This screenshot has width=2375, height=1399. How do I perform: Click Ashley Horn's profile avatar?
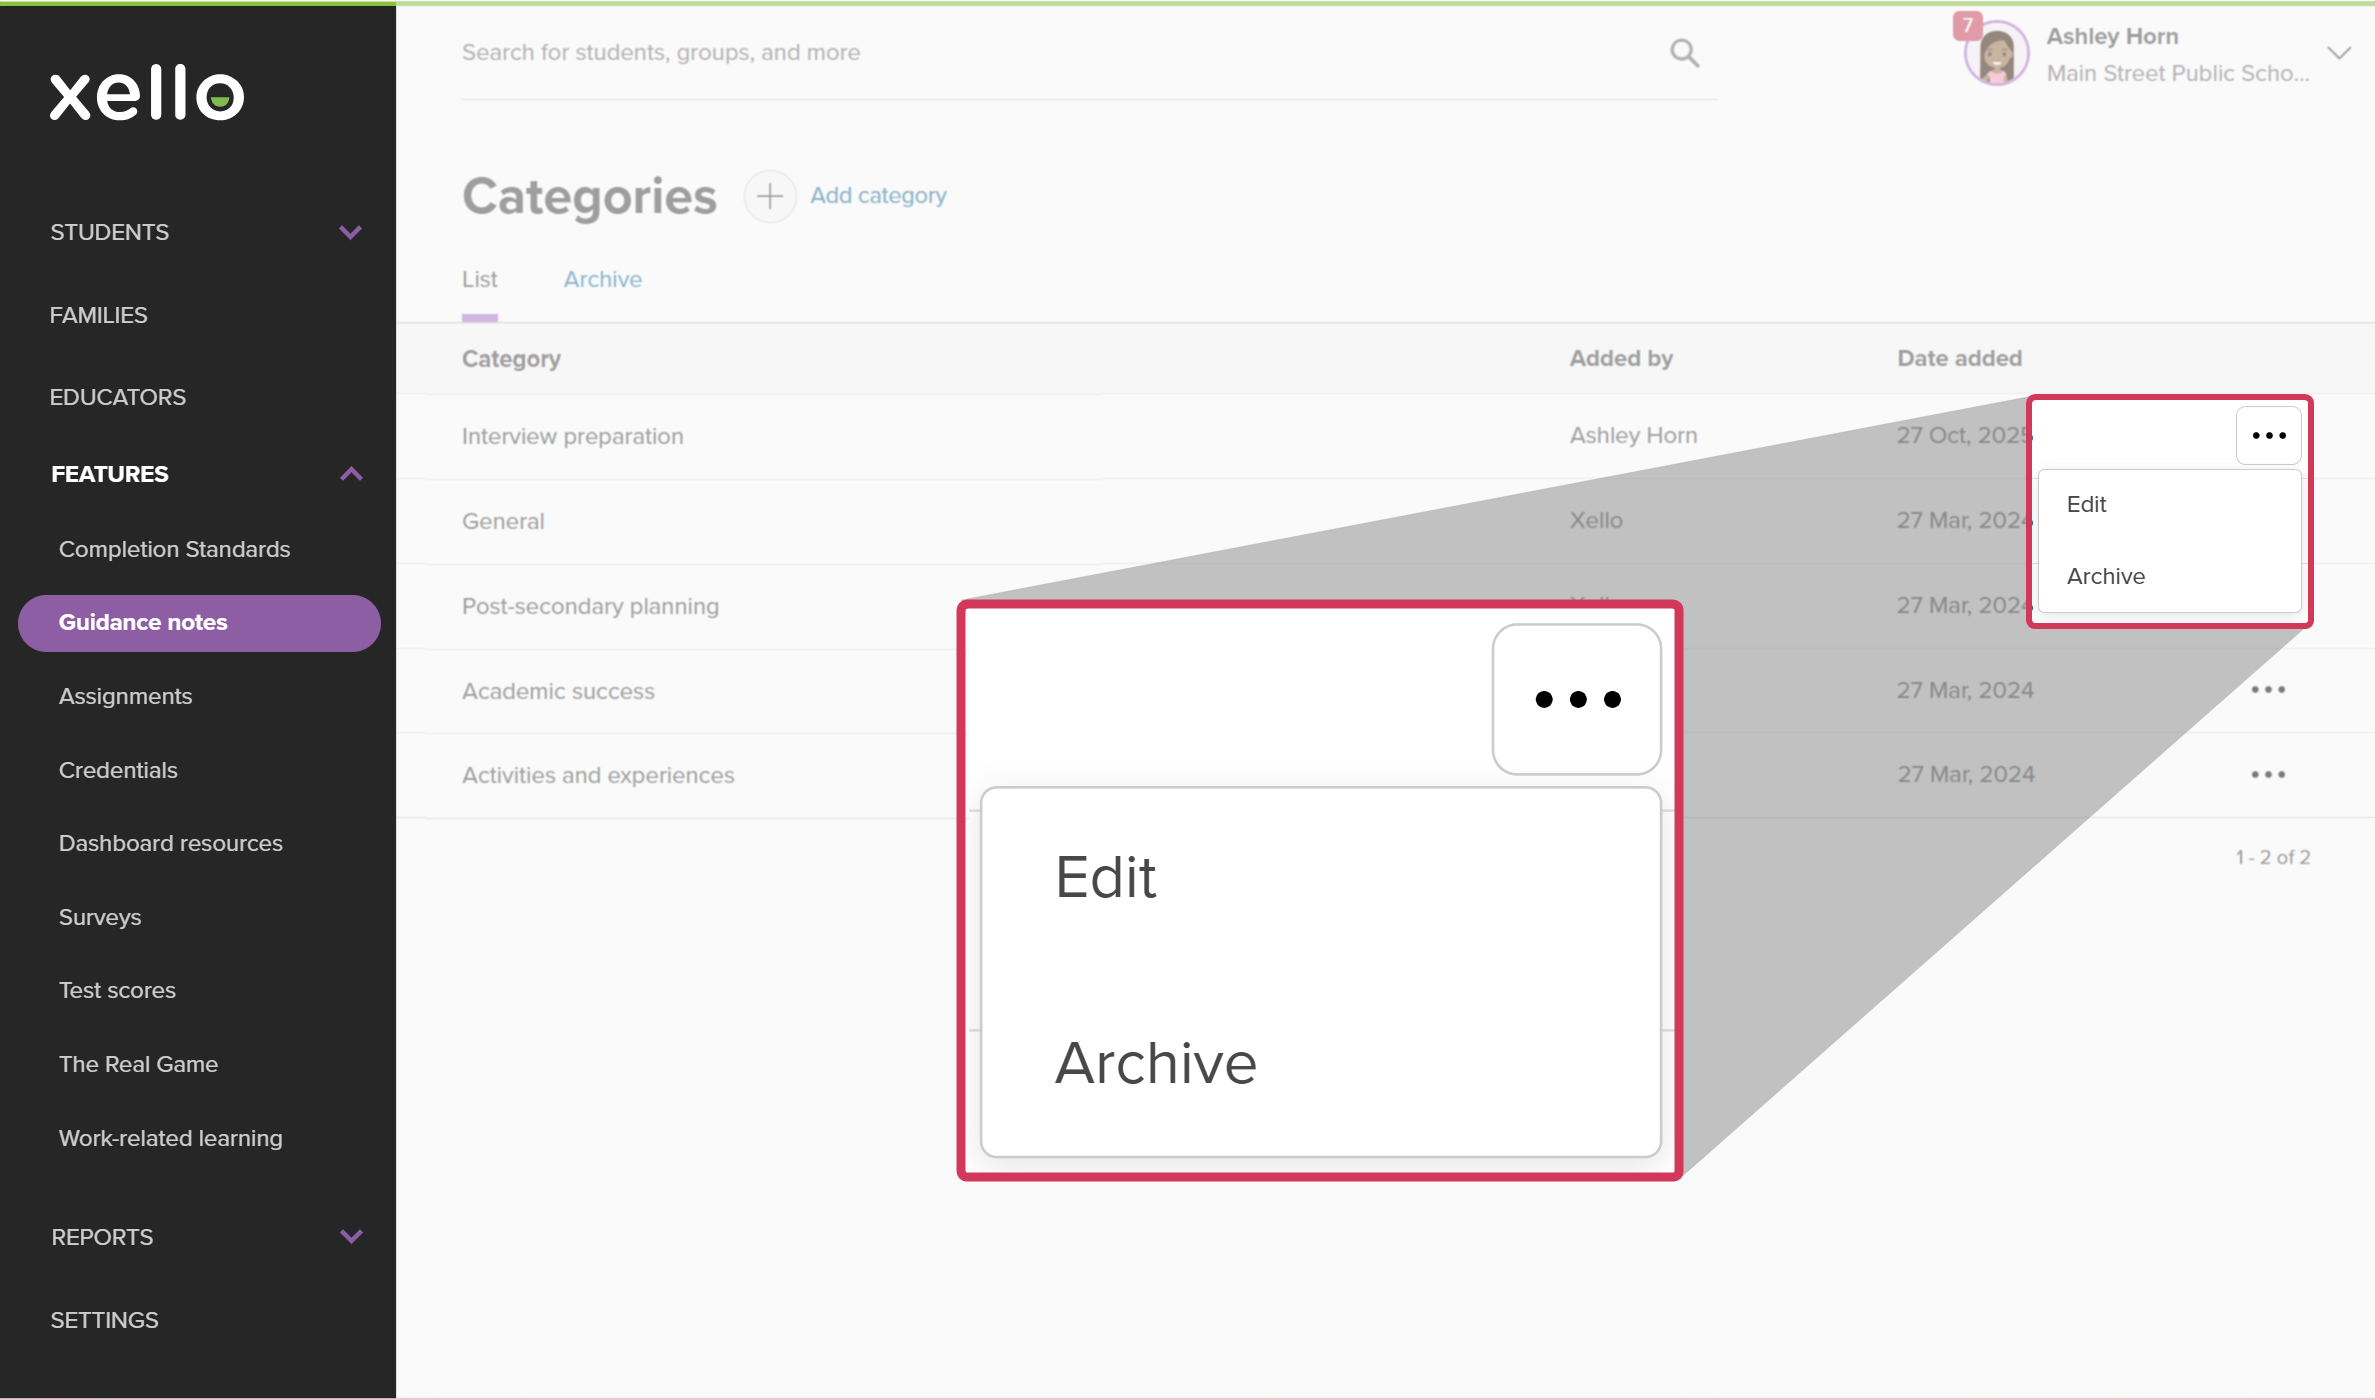click(x=1997, y=55)
